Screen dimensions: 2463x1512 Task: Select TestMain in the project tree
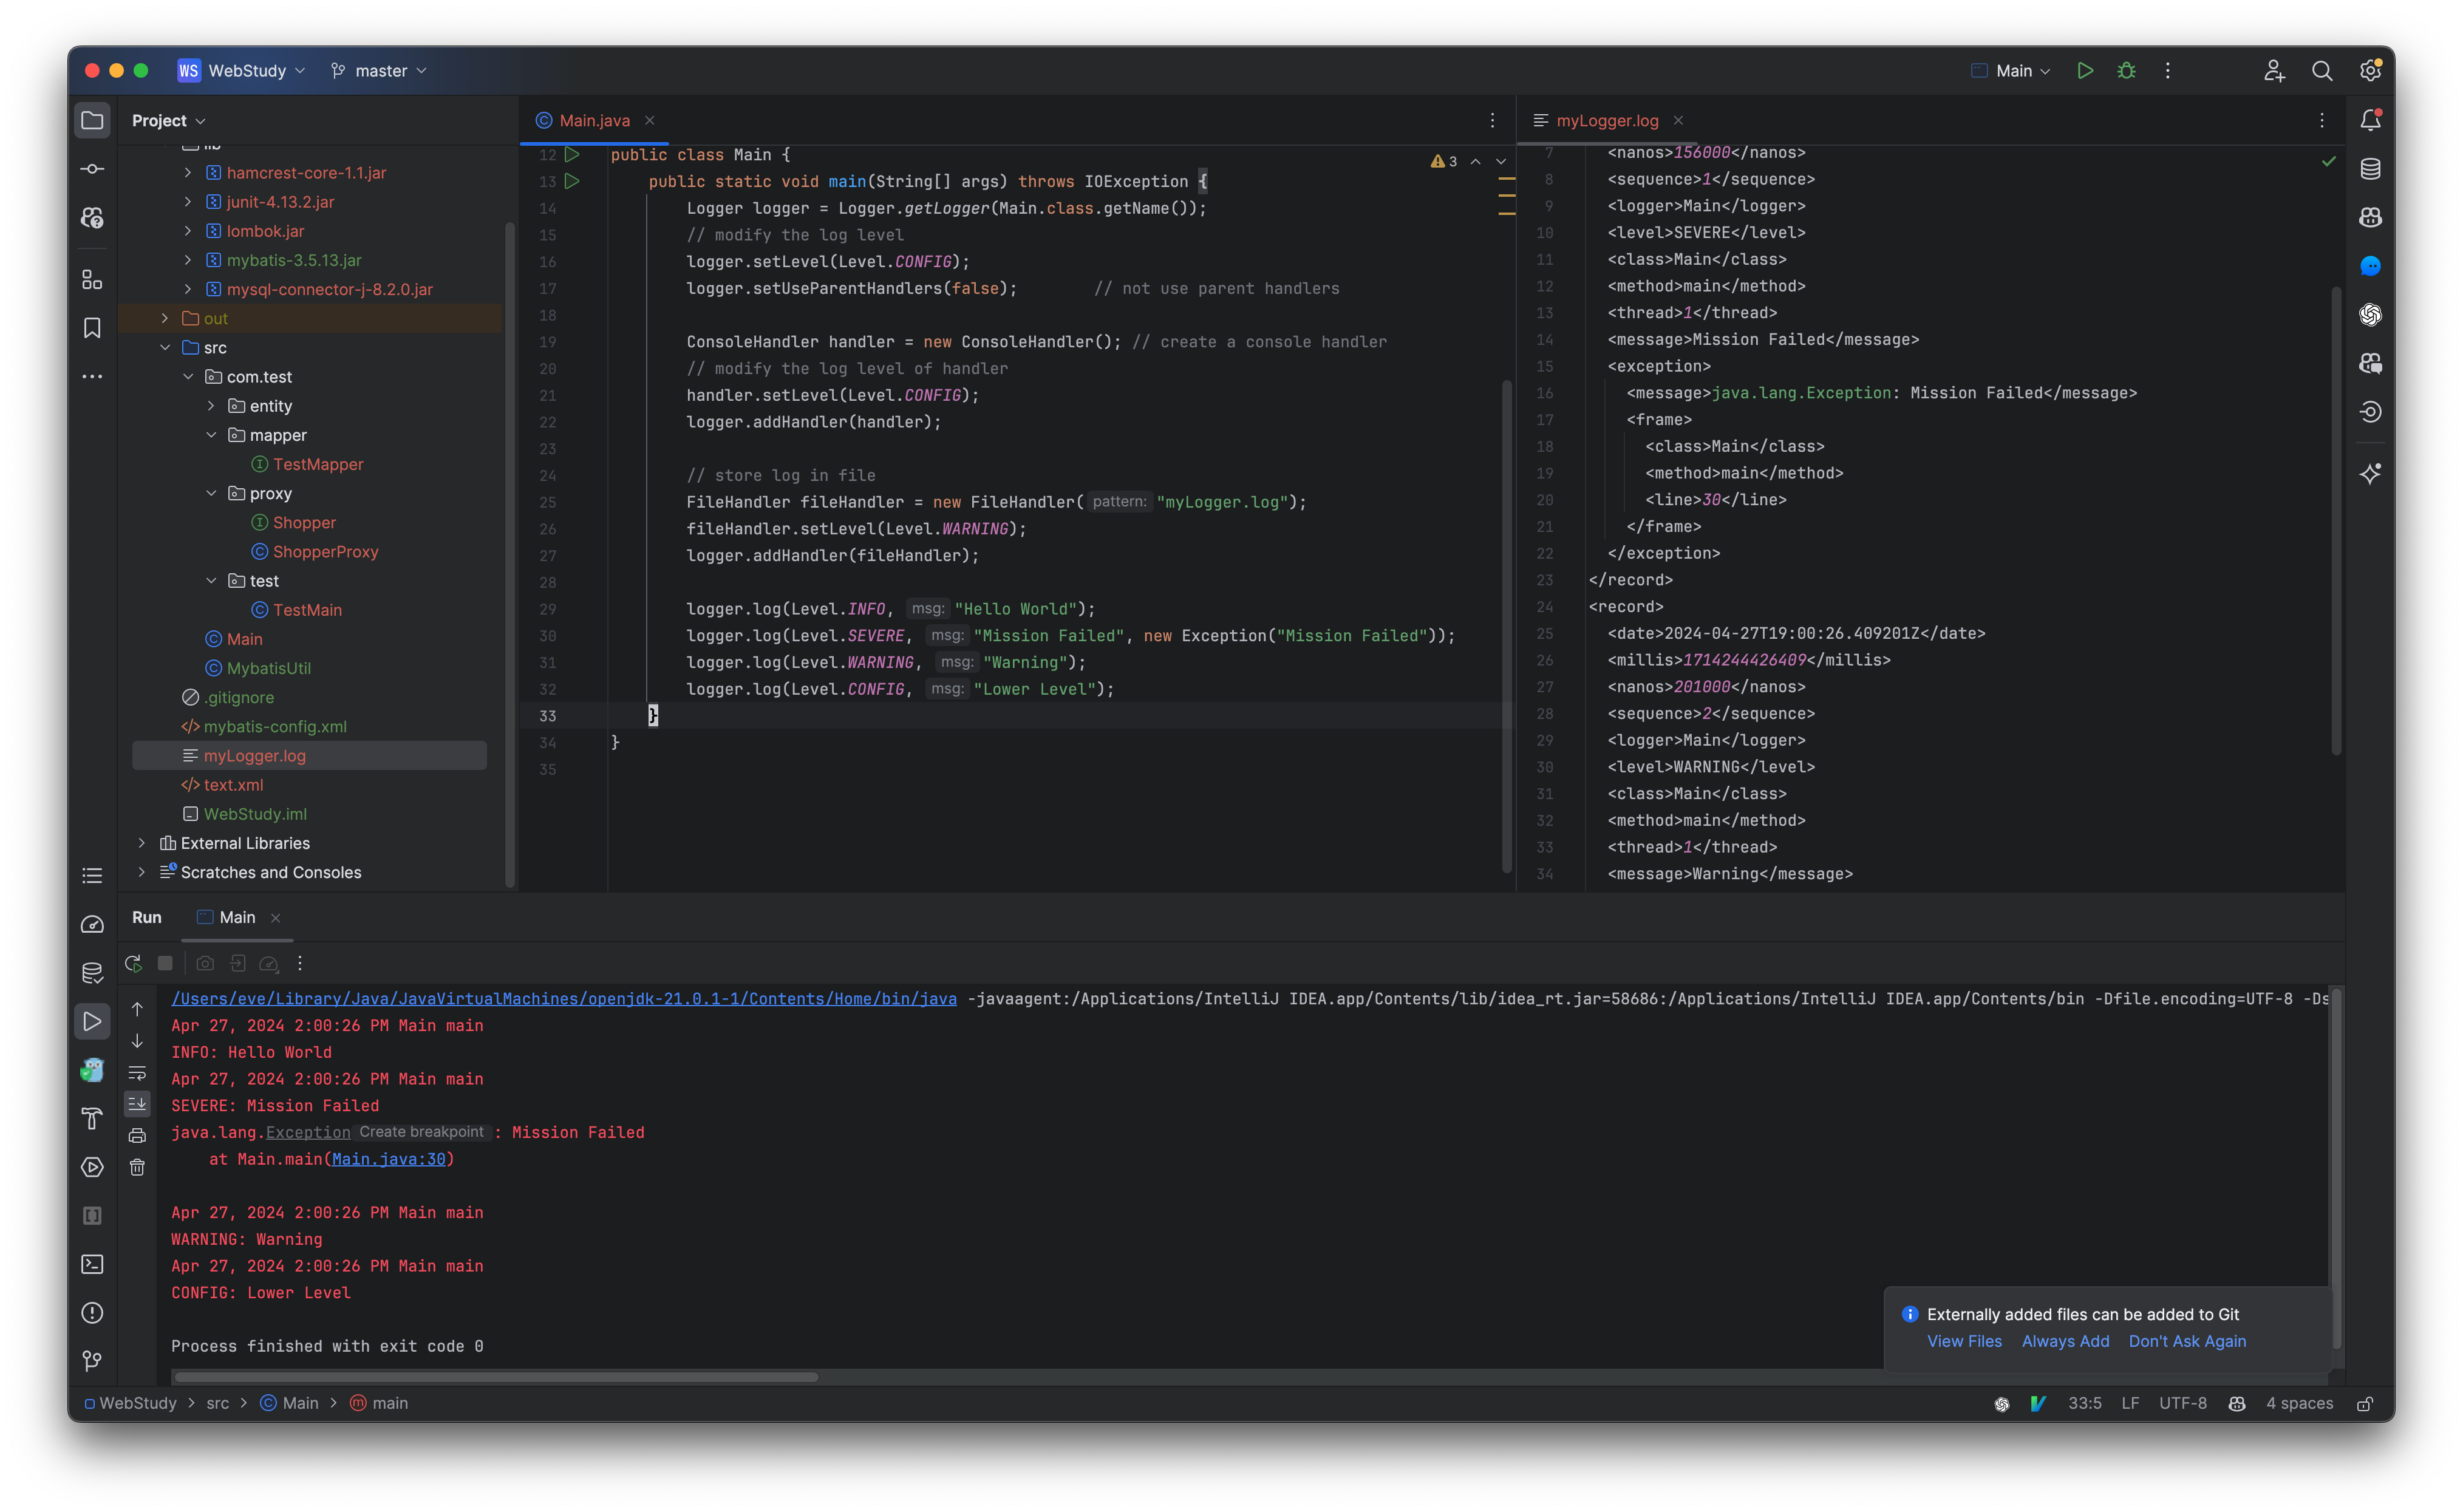click(306, 609)
